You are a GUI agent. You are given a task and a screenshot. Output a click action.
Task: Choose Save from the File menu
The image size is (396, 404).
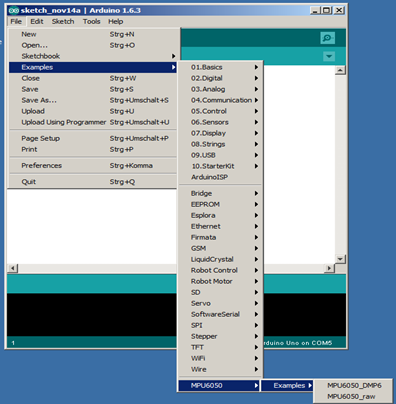(x=93, y=89)
